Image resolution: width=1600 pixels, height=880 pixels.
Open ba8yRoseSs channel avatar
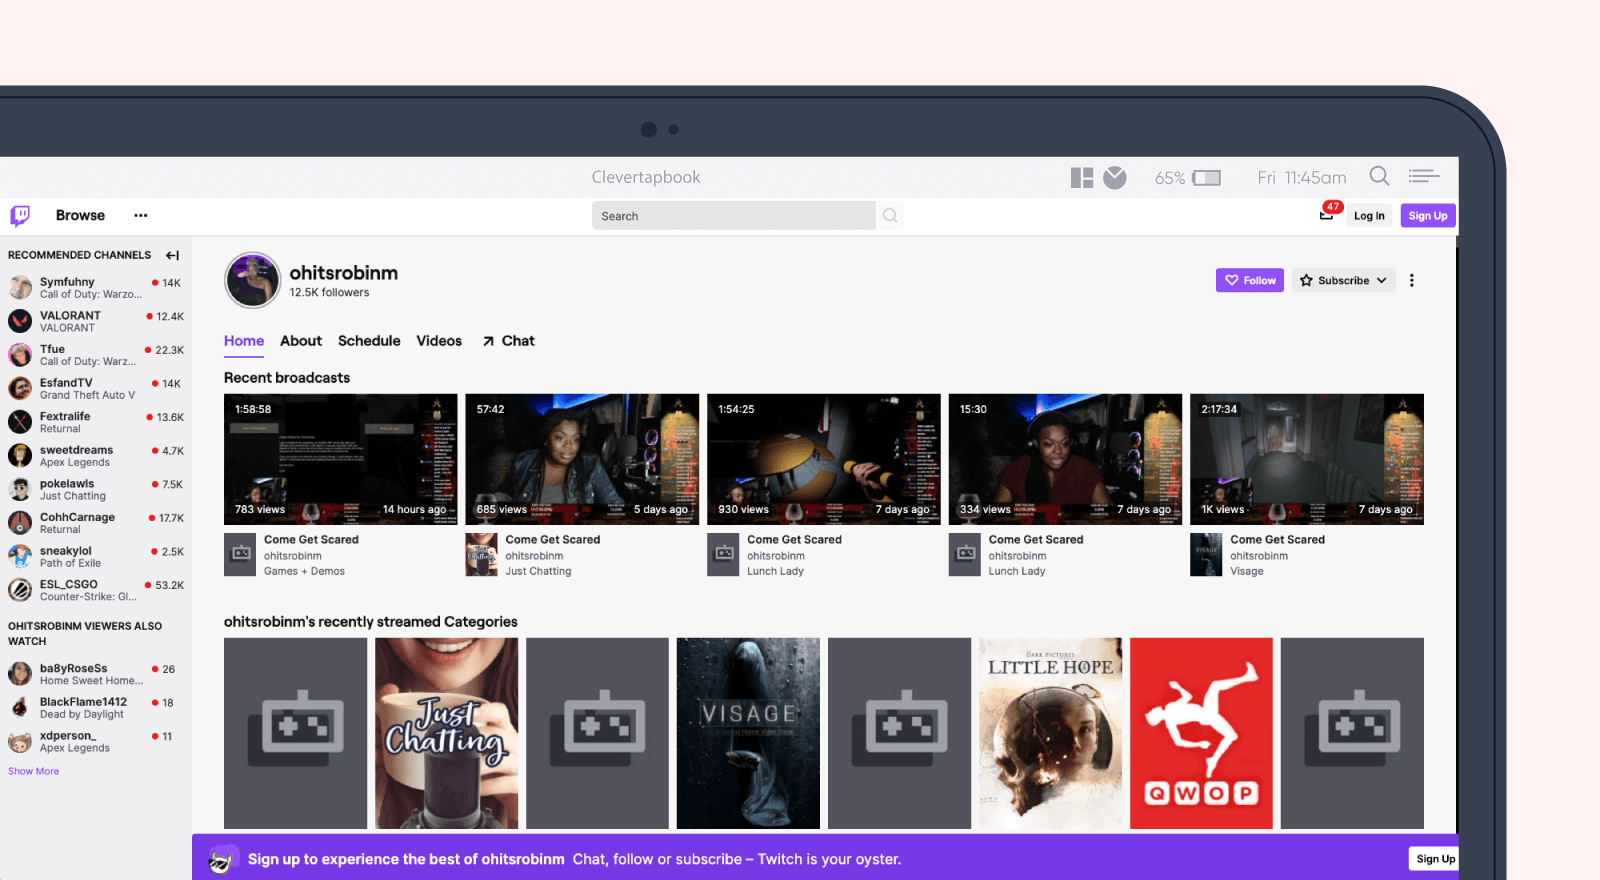pyautogui.click(x=20, y=674)
